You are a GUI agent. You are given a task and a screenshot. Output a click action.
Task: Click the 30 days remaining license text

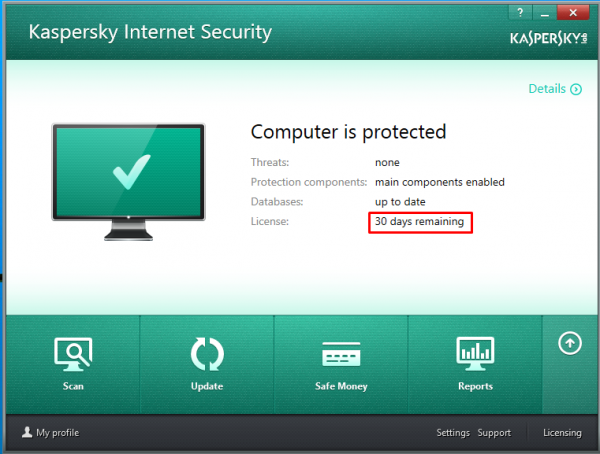point(419,221)
